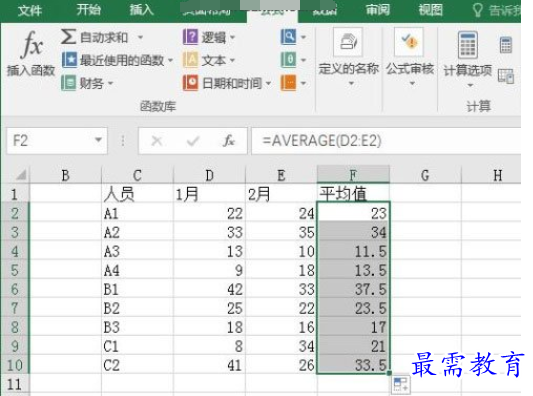This screenshot has height=396, width=533.
Task: Click the cancel X in formula bar
Action: (157, 141)
